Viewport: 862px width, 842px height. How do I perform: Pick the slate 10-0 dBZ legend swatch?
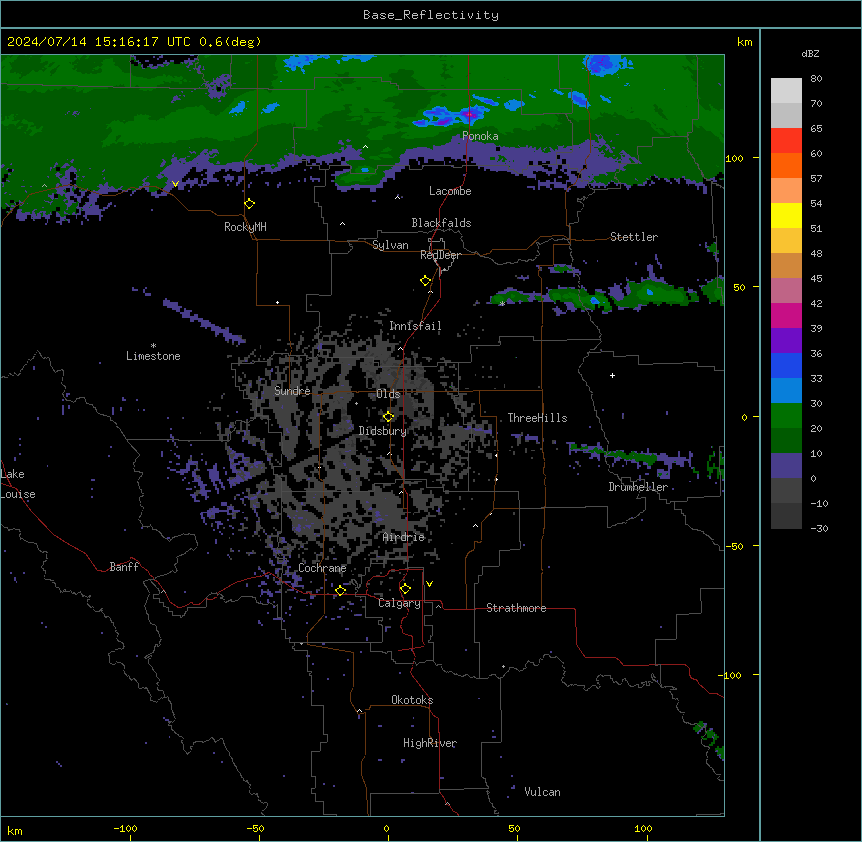point(786,466)
